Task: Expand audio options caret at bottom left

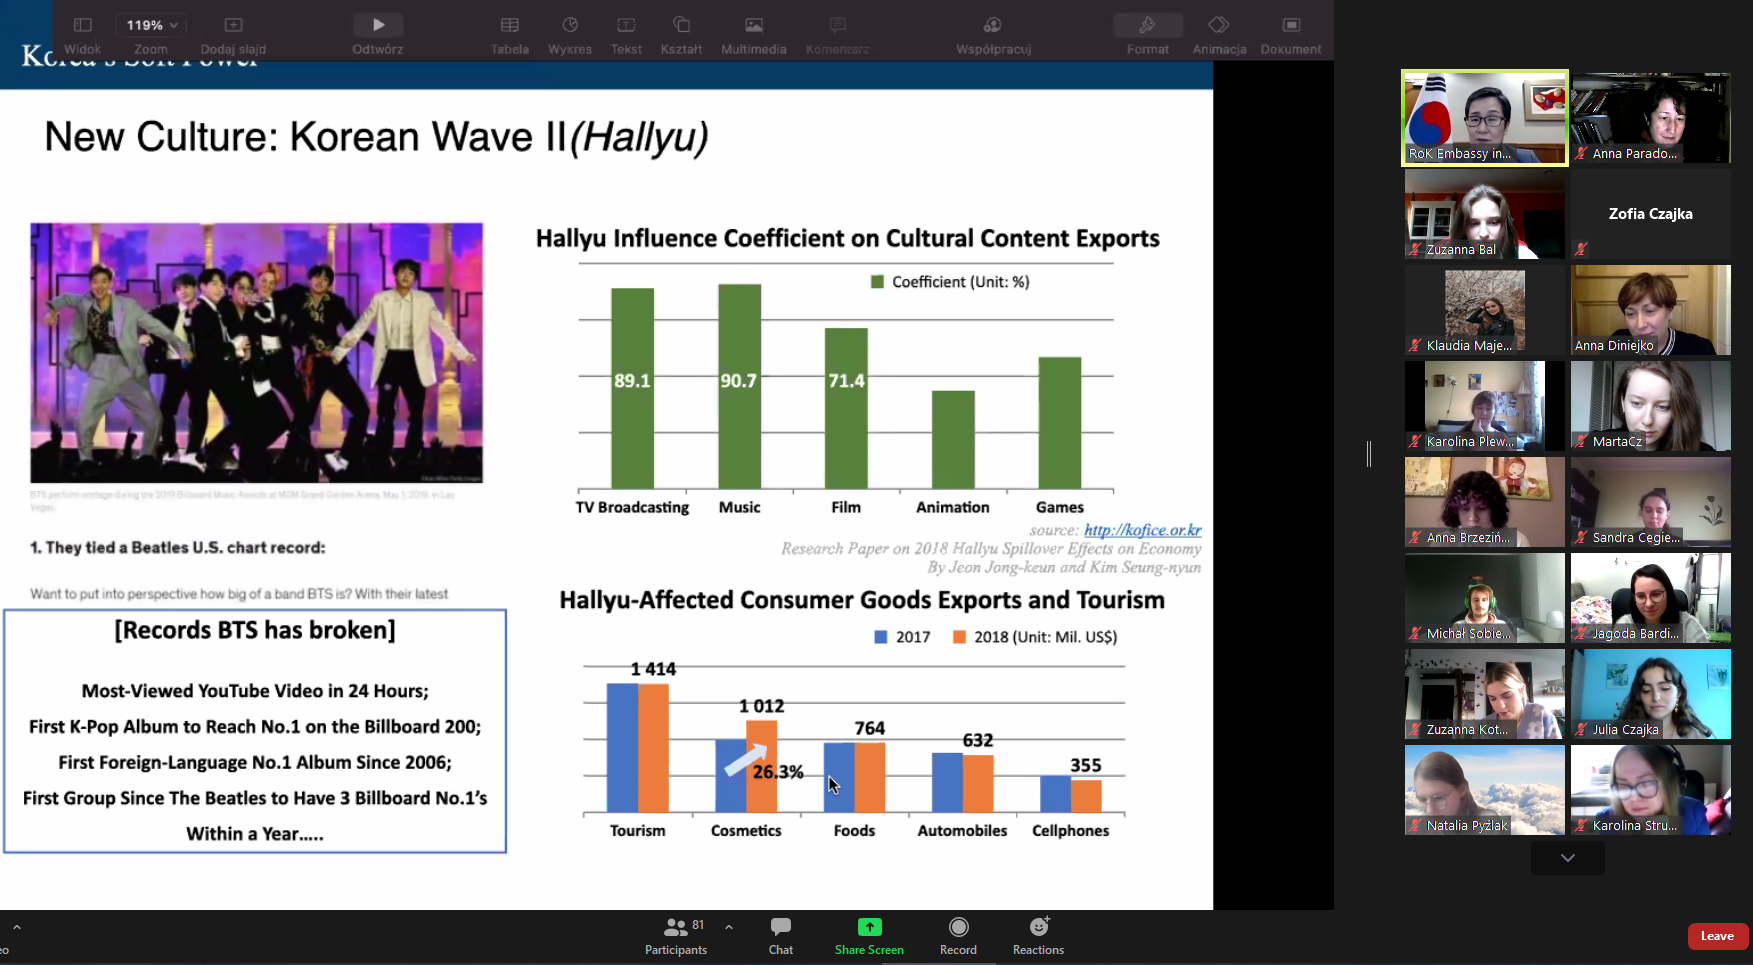Action: [17, 927]
